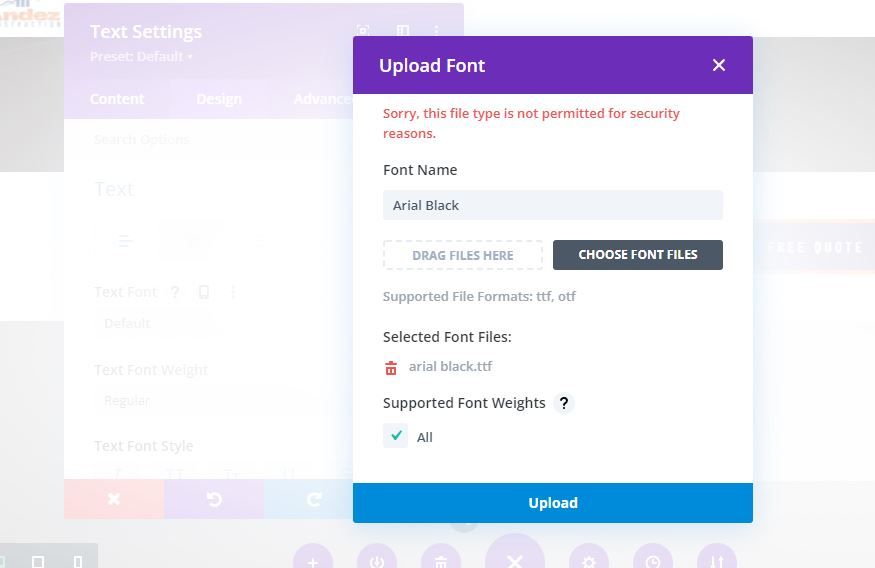Click the Text Font help question icon

[x=175, y=292]
